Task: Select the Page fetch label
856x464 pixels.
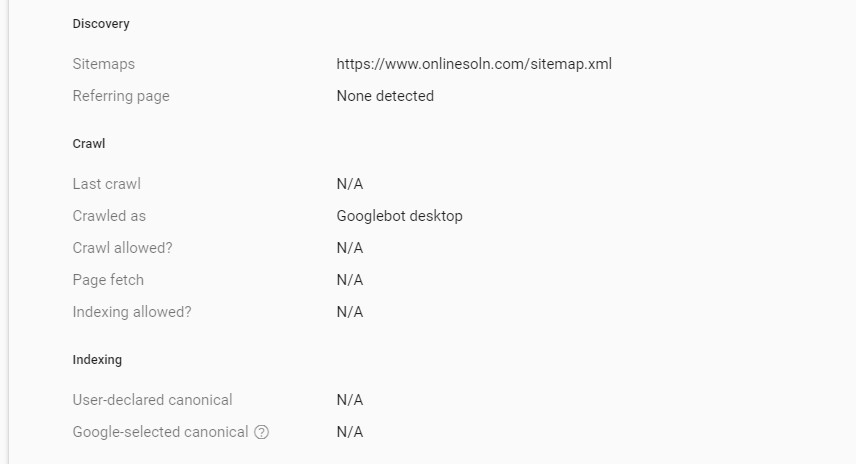Action: pos(108,280)
